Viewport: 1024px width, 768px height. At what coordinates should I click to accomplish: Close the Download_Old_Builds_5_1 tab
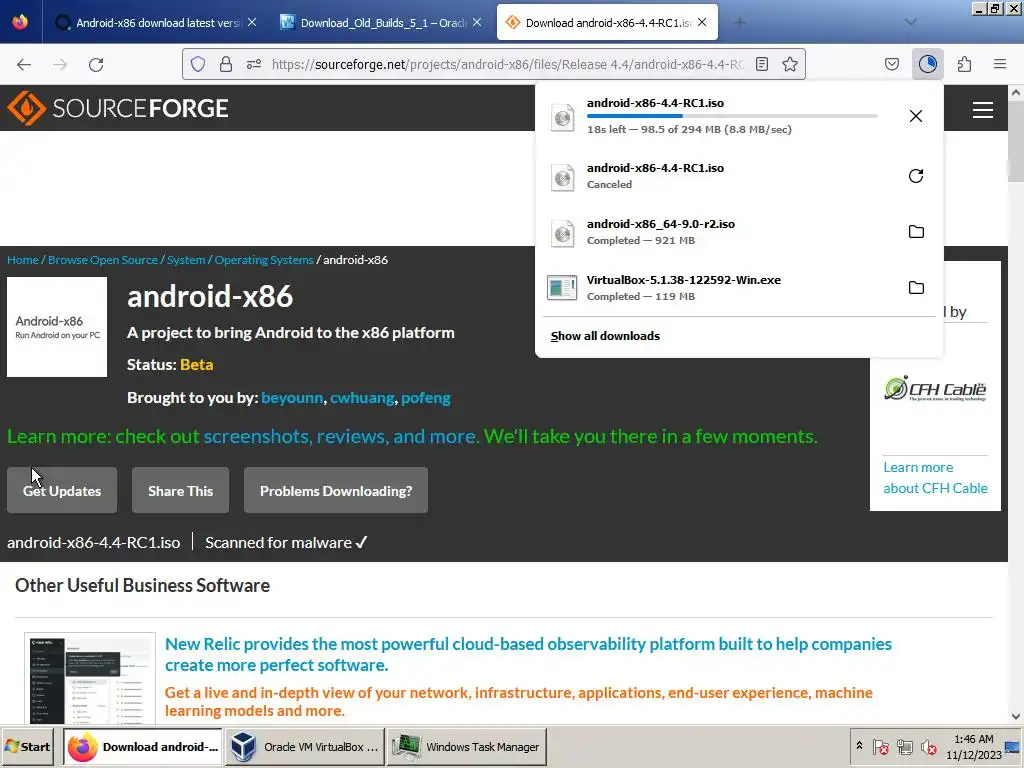click(x=477, y=22)
